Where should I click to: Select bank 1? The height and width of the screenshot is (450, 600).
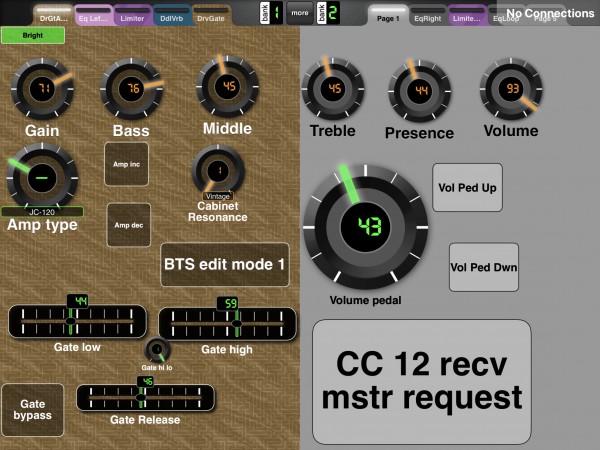tap(271, 13)
